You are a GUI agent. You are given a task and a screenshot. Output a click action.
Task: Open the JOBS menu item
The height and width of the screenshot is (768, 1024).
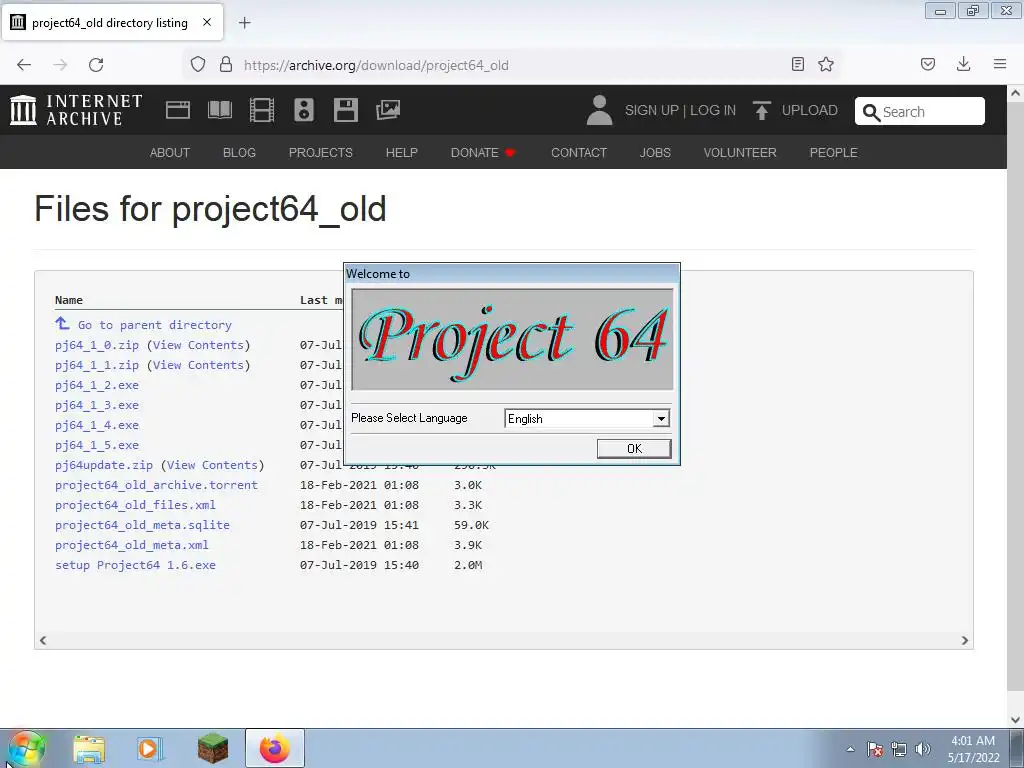(655, 153)
